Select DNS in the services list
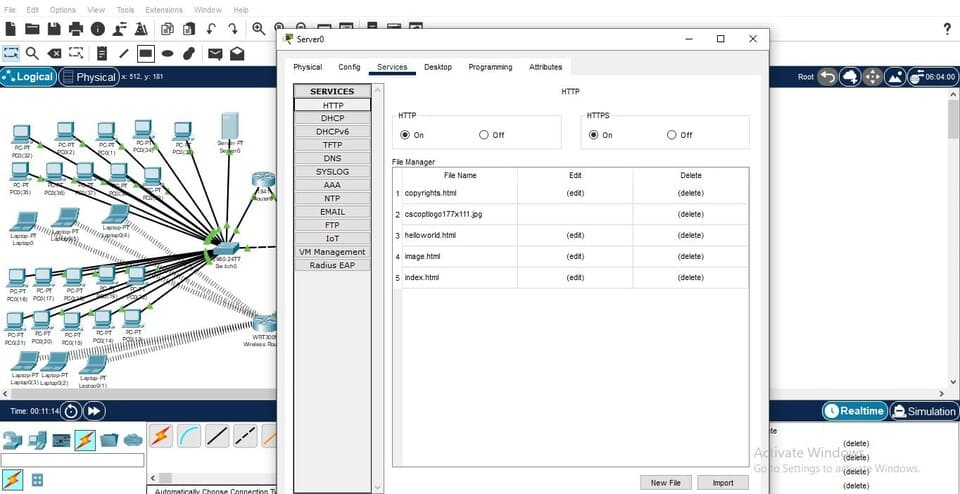Screen dimensions: 960x494 click(332, 158)
